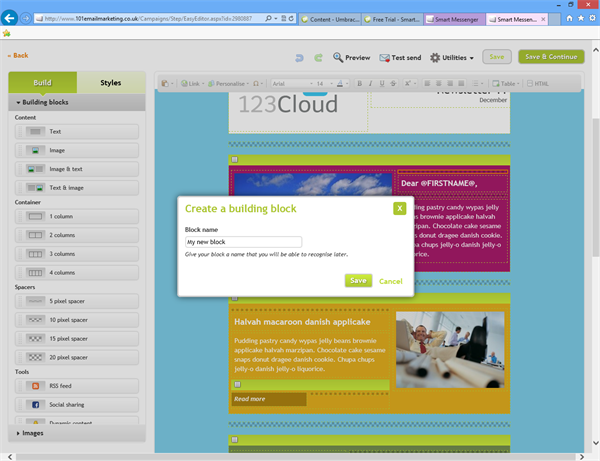The image size is (600, 461).
Task: Open the special character omega dropdown
Action: pos(258,83)
